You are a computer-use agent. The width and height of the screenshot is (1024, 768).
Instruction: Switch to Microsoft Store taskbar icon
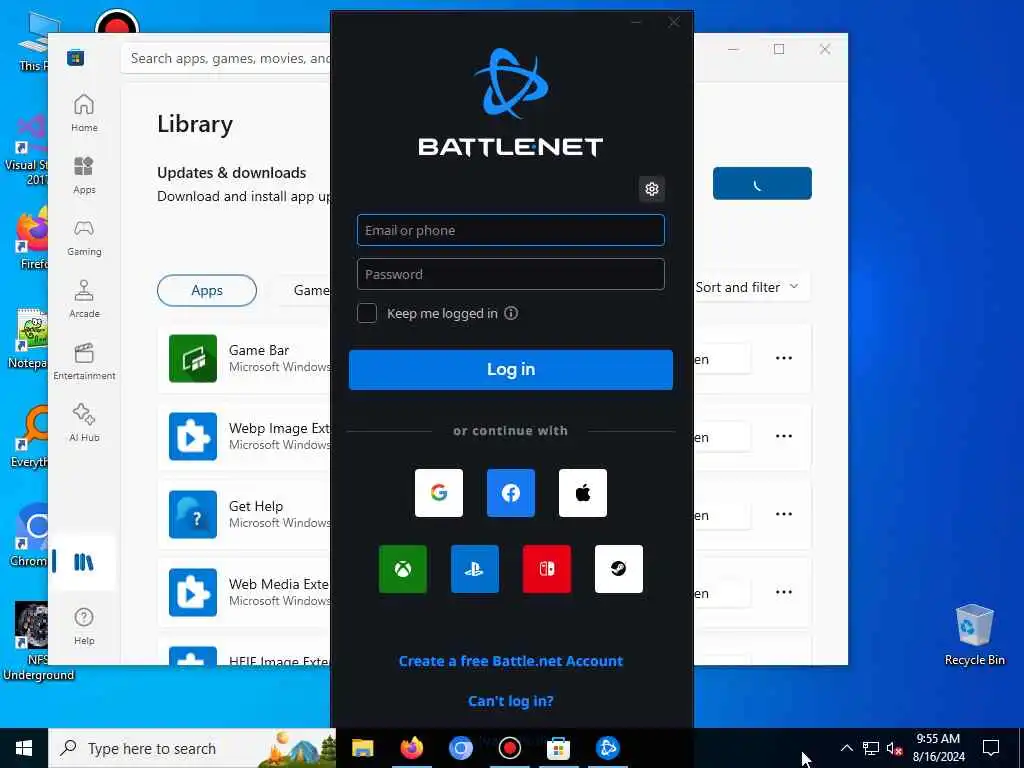point(558,748)
